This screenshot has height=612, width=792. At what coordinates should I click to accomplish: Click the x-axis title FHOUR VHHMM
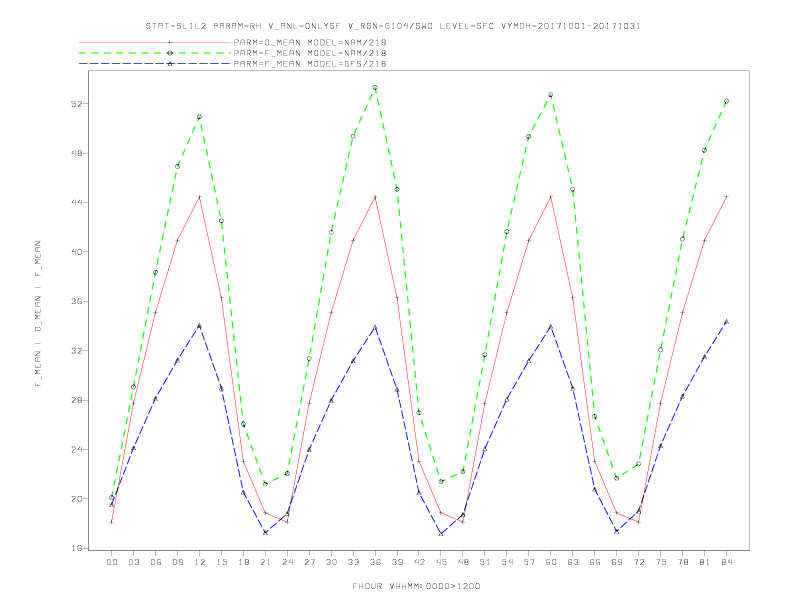pyautogui.click(x=416, y=586)
